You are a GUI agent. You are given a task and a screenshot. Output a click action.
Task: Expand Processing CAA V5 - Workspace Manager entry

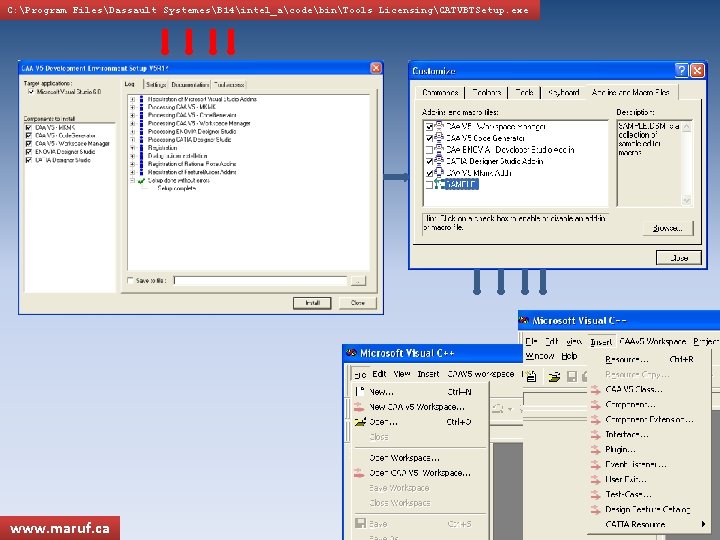(133, 123)
